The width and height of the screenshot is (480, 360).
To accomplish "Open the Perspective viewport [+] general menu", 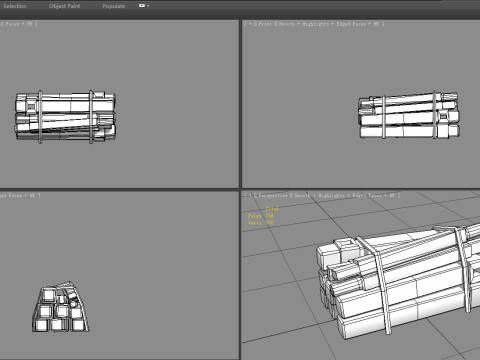I will pos(250,195).
